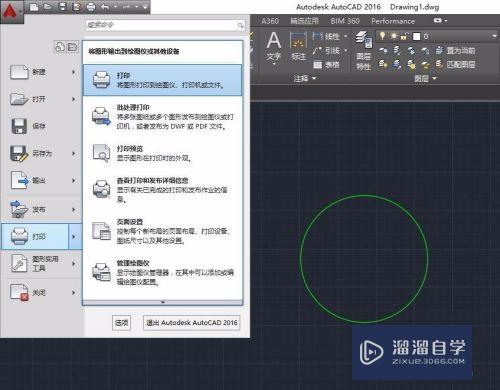Toggle the layer on/off lightbulb in layer dropdown

[x=382, y=36]
